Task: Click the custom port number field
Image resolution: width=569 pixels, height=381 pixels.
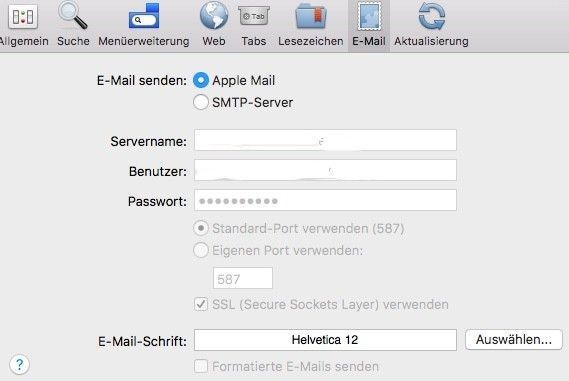Action: click(243, 278)
